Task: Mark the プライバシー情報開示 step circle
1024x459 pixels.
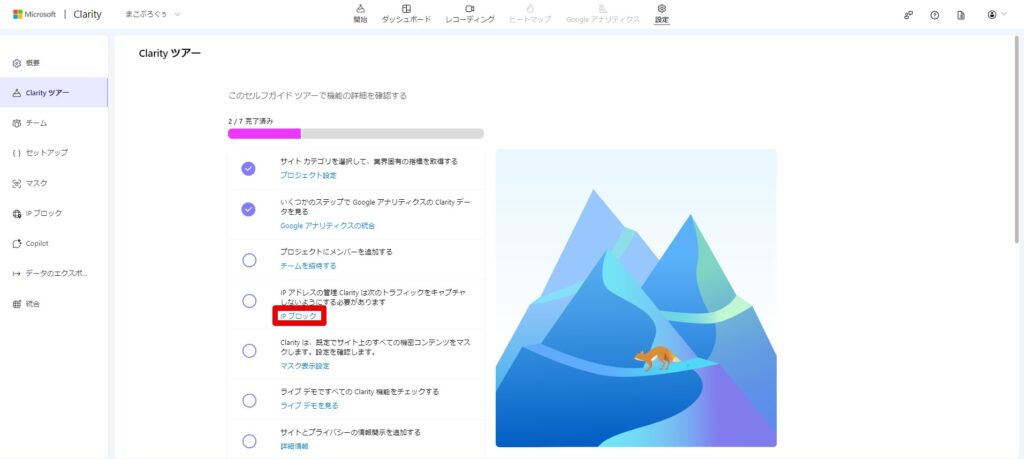Action: tap(249, 441)
